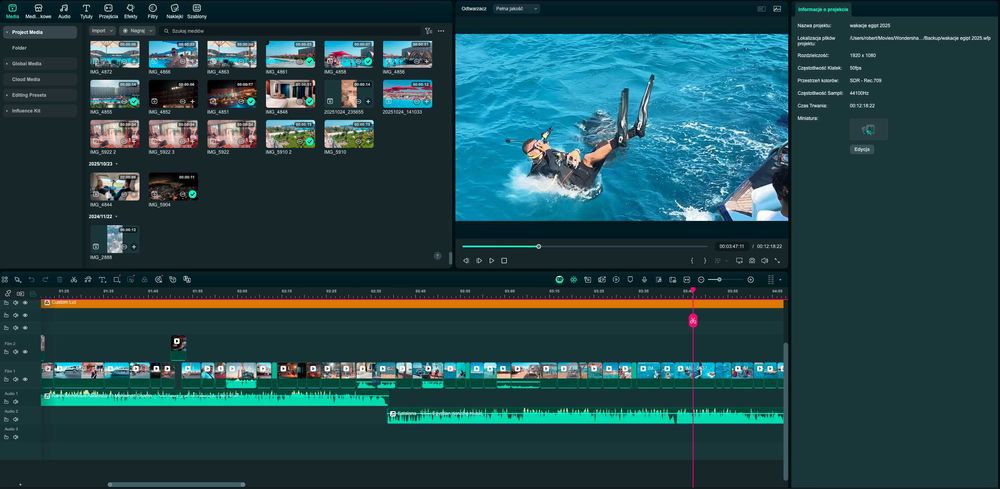
Task: Select Cloud Media in the sidebar
Action: tap(38, 80)
